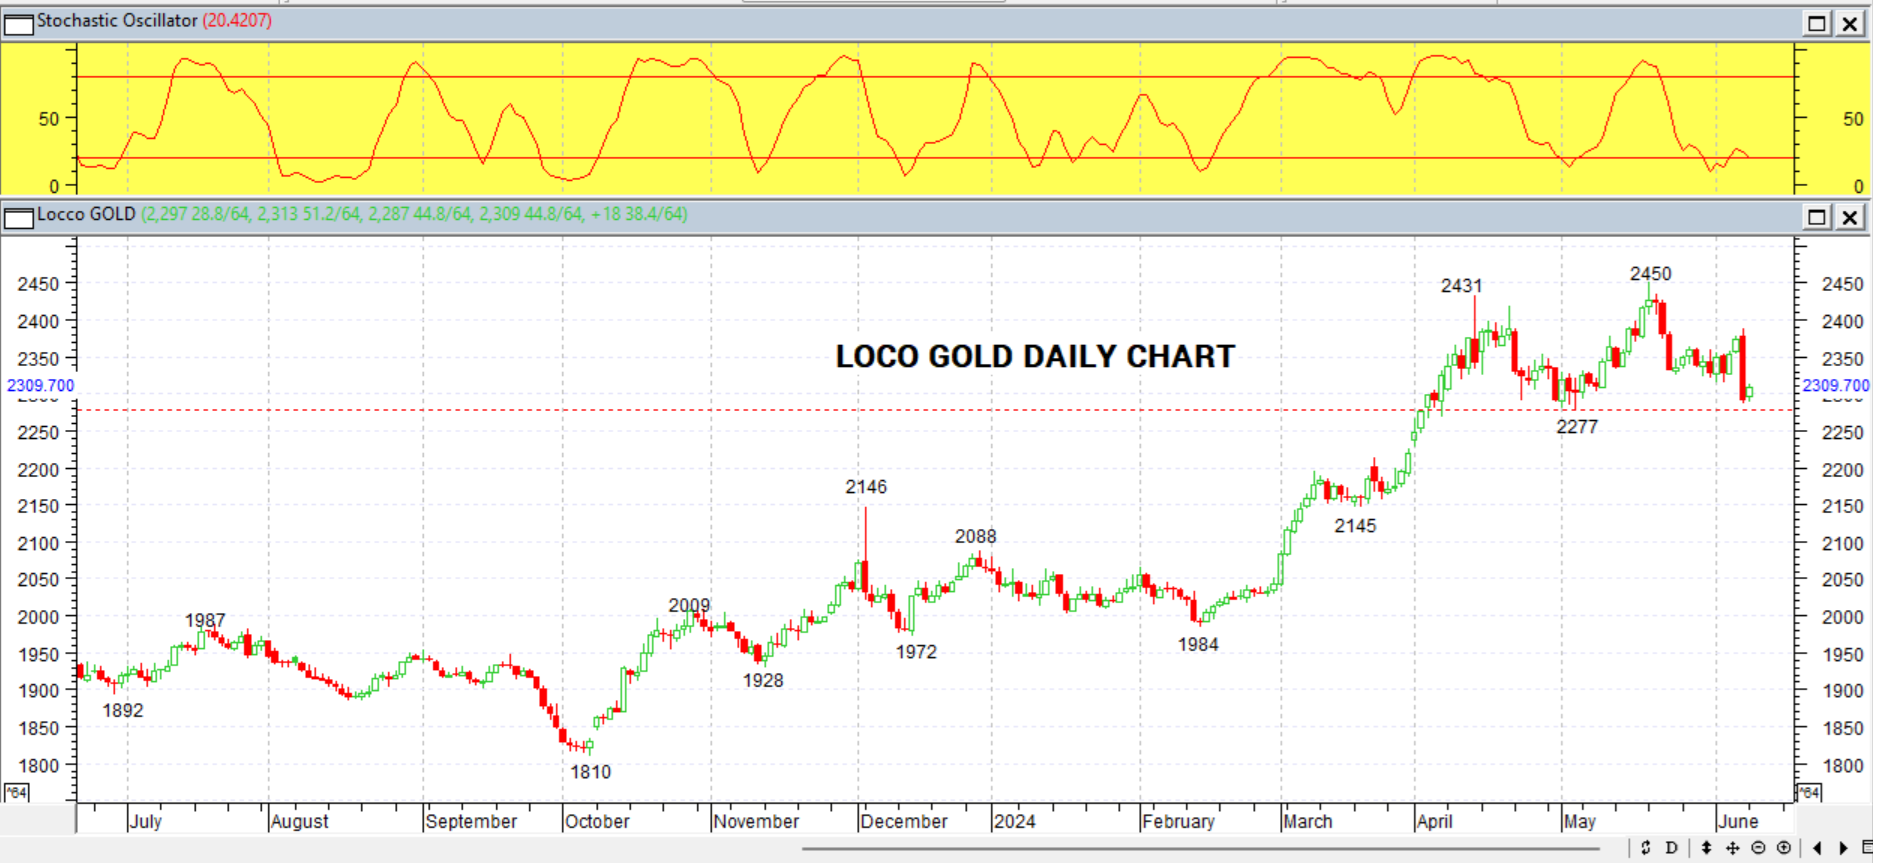This screenshot has width=1877, height=863.
Task: Click the green OHLC values in Locco GOLD title
Action: pyautogui.click(x=414, y=214)
